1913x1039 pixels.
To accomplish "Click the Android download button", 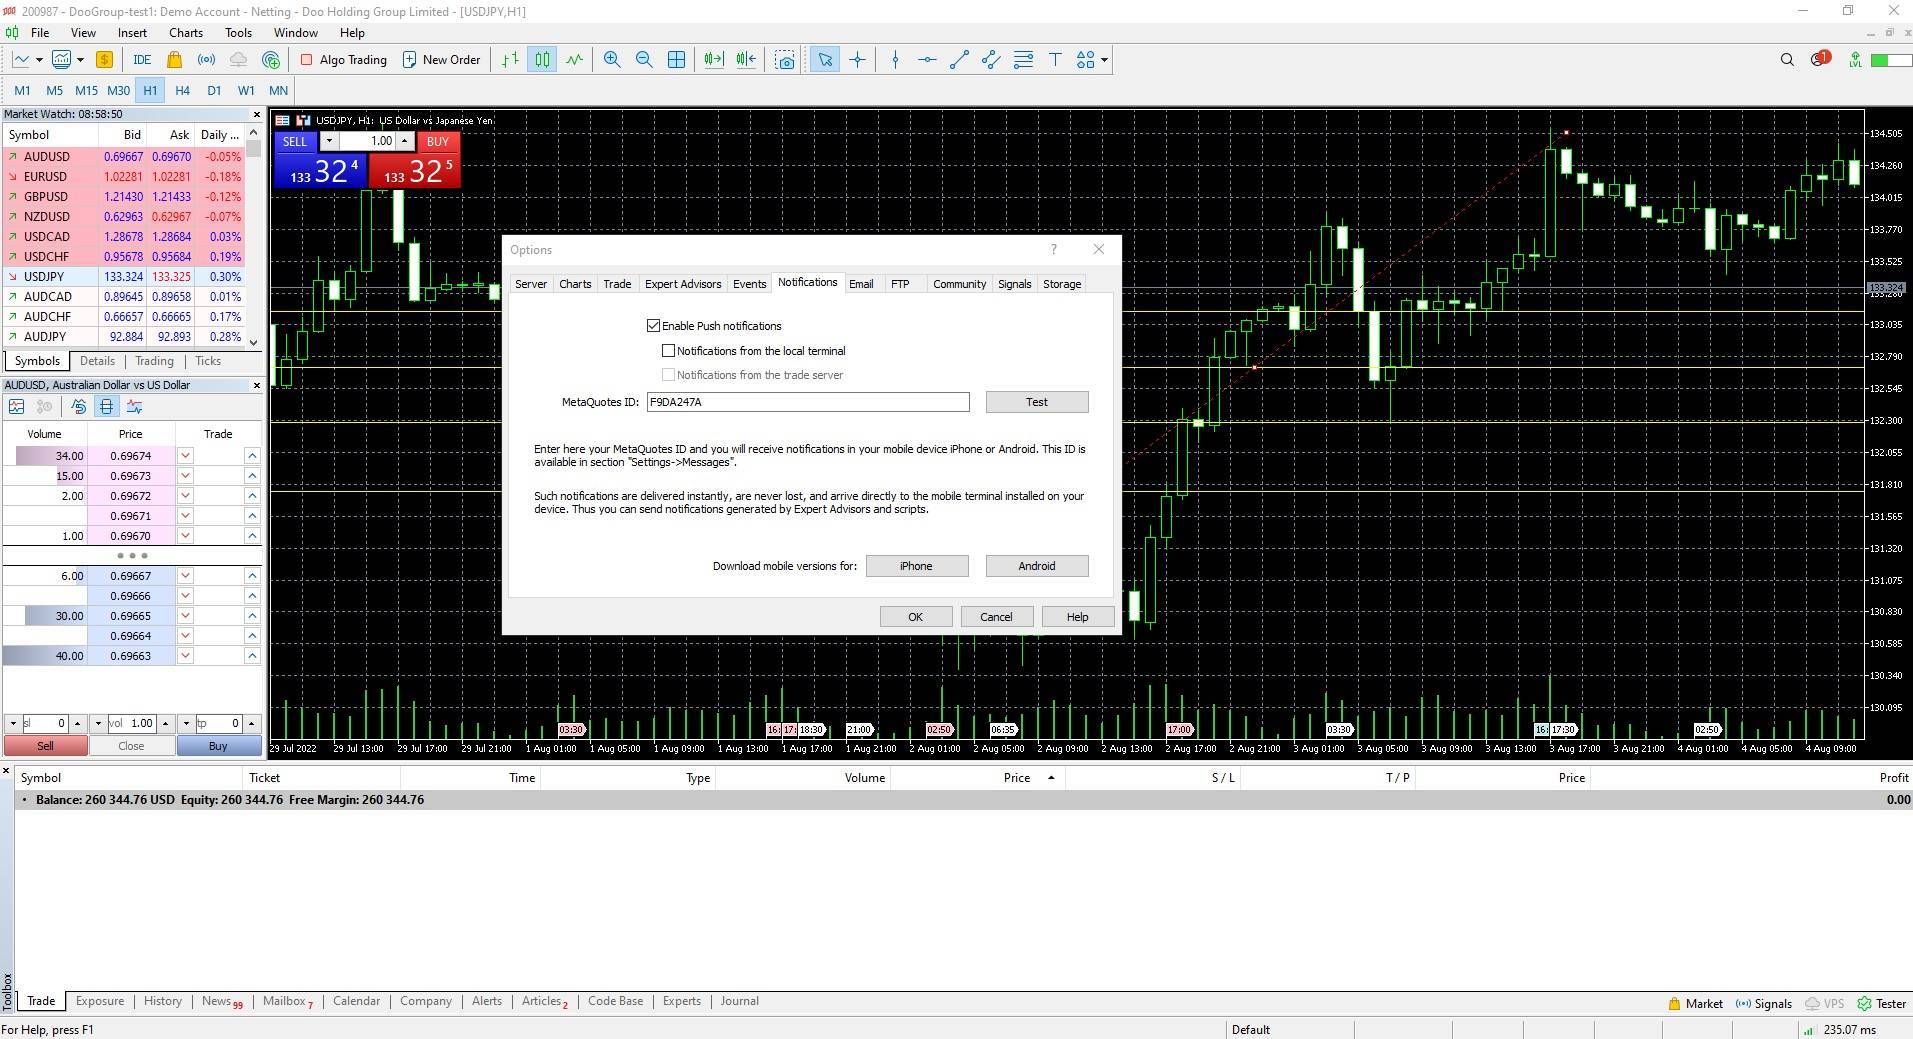I will (1036, 566).
